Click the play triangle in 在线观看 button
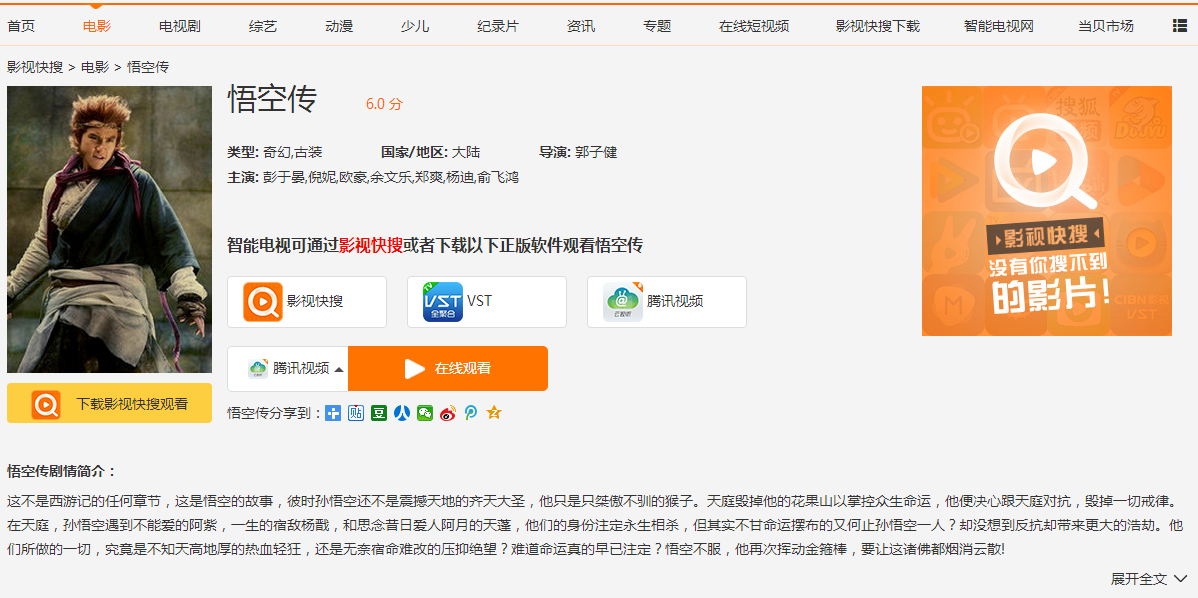1198x598 pixels. pyautogui.click(x=414, y=369)
